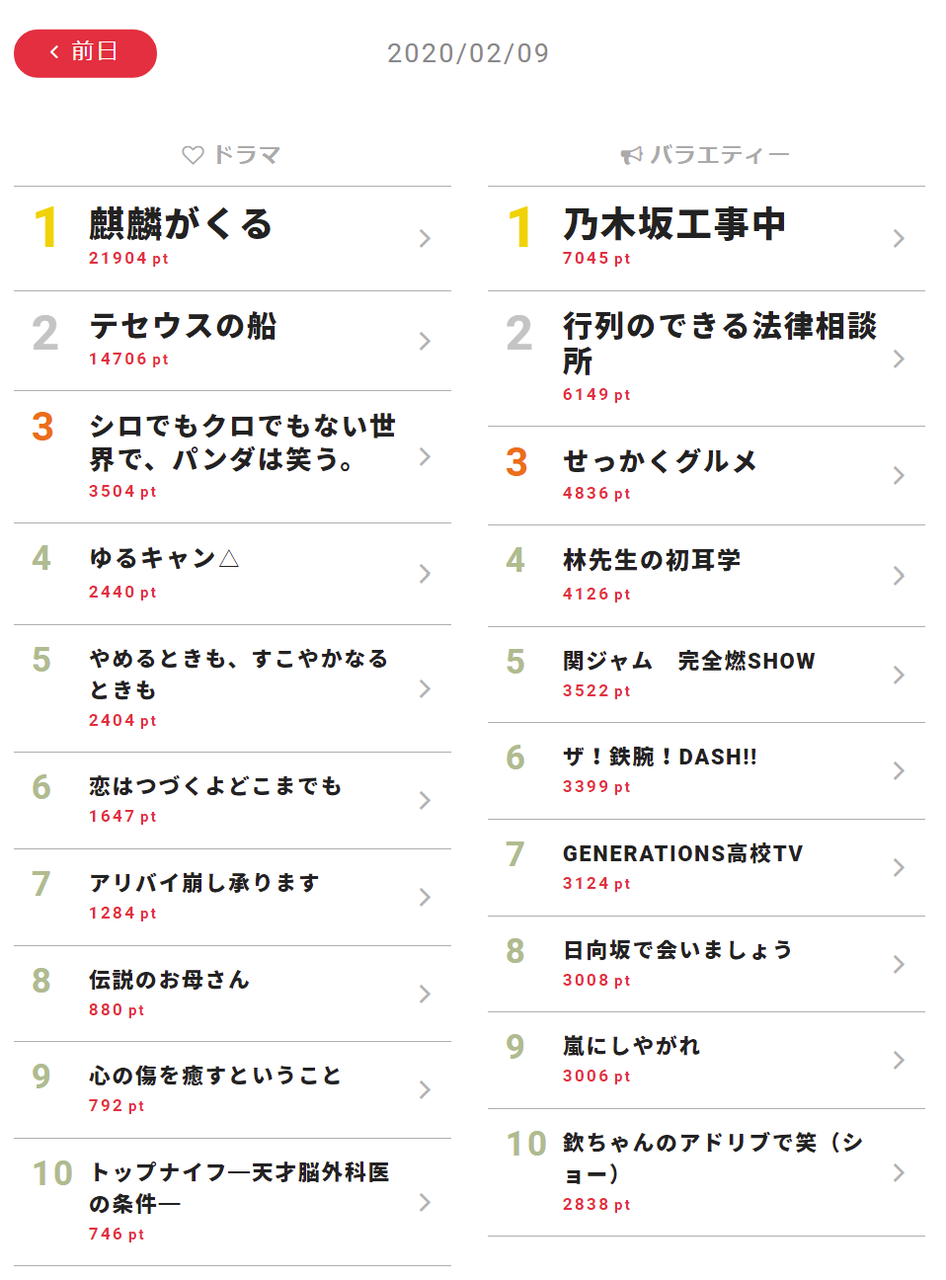Expand the 伝説のお母さん entry via its arrow
This screenshot has width=946, height=1280.
tap(425, 994)
